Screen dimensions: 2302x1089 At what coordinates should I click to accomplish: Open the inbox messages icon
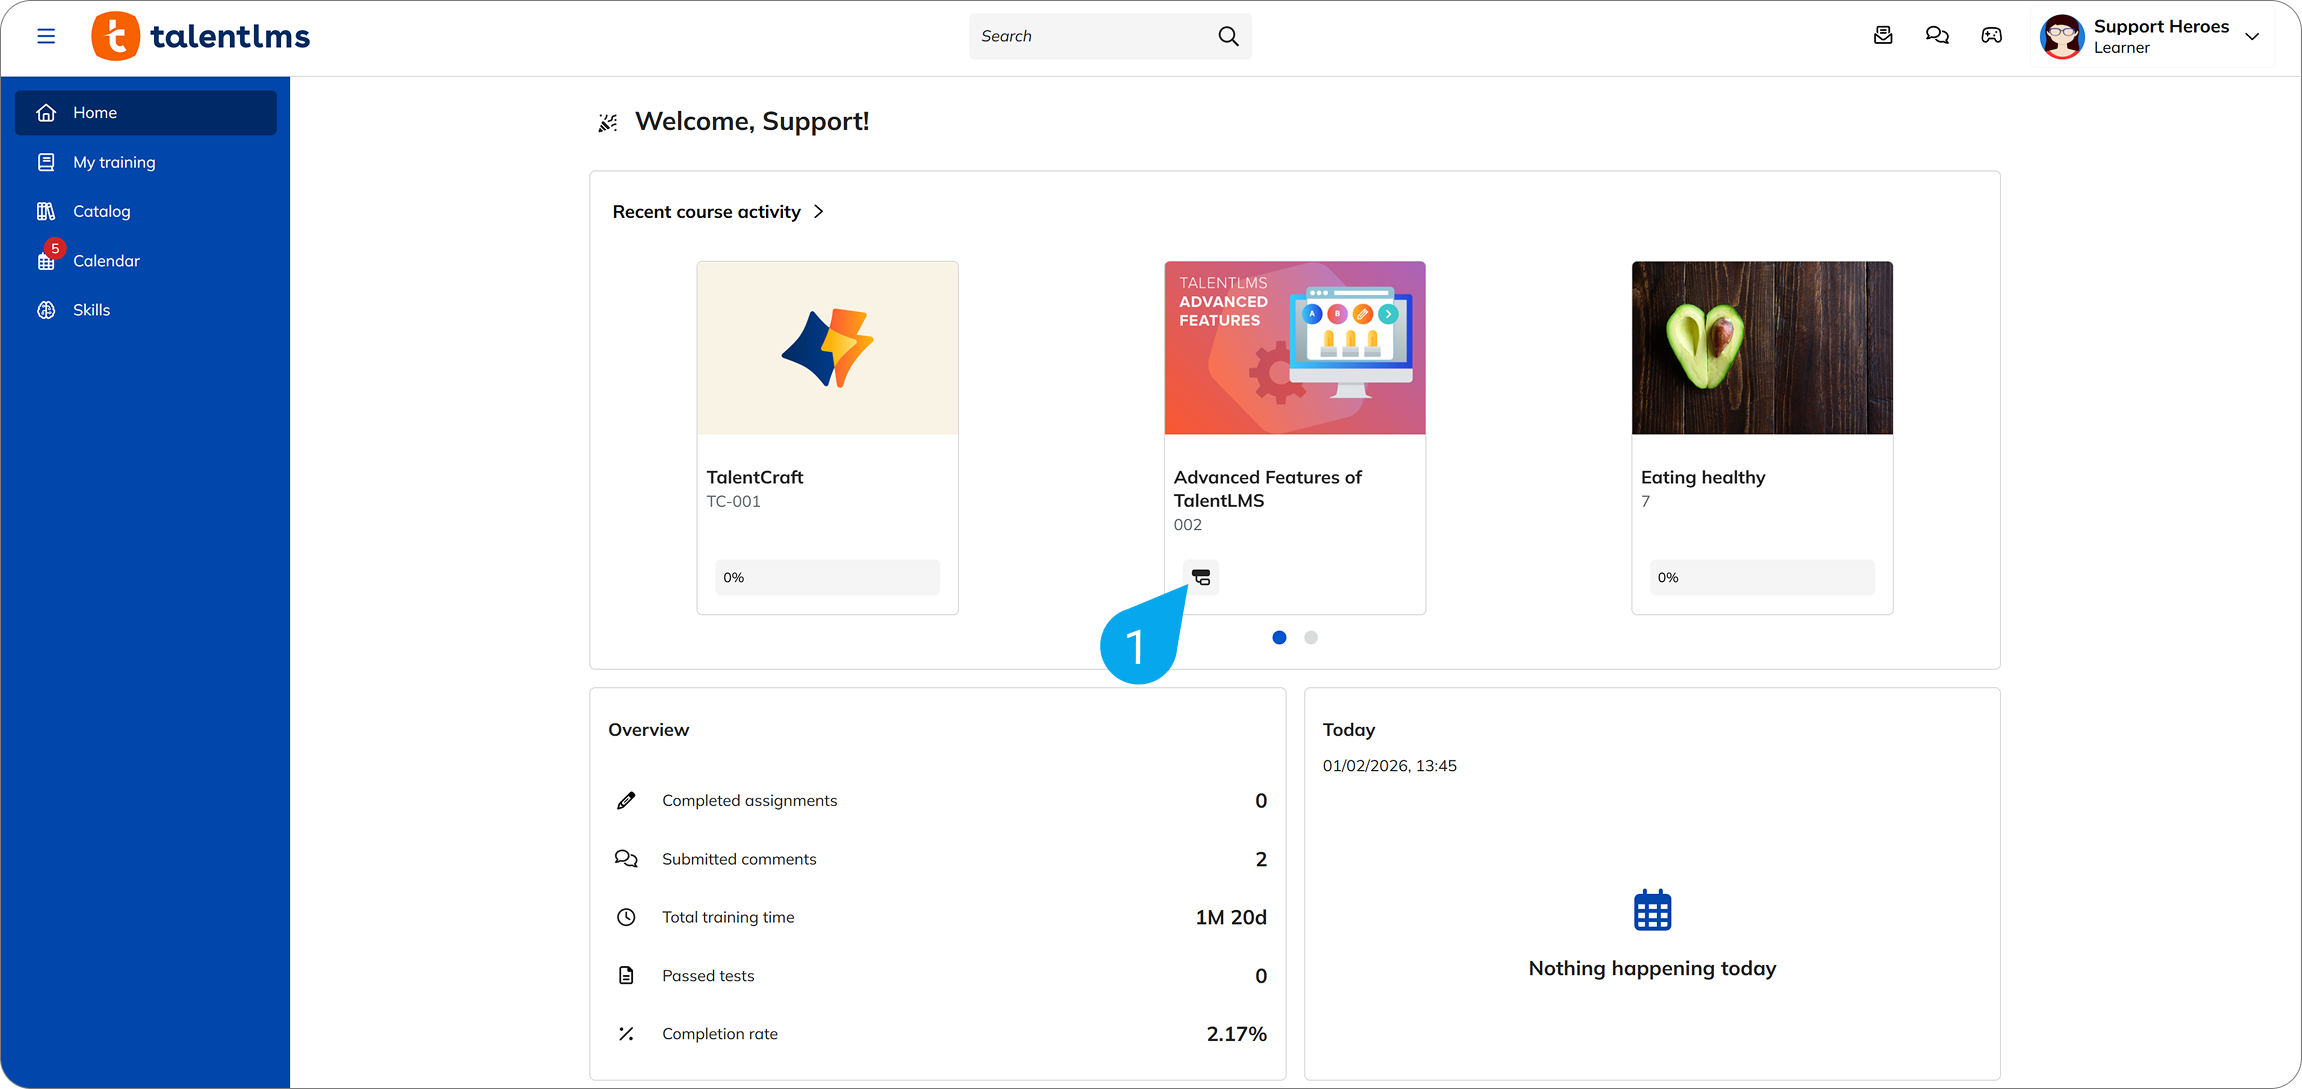[x=1883, y=35]
